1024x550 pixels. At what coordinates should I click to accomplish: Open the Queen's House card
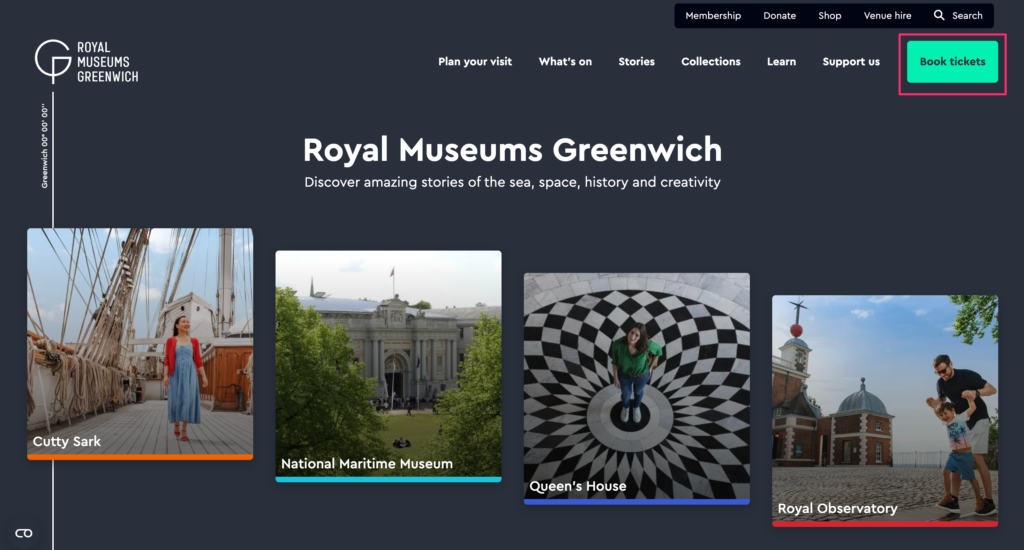pyautogui.click(x=637, y=389)
